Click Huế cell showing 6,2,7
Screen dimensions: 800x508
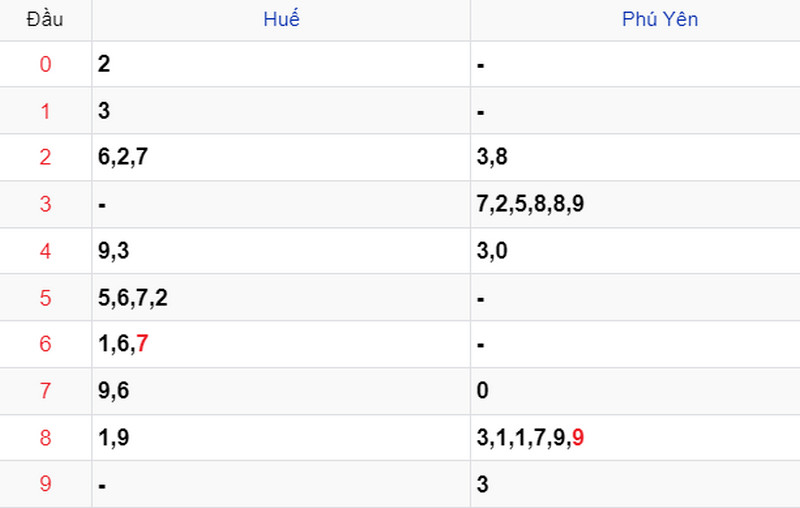281,157
